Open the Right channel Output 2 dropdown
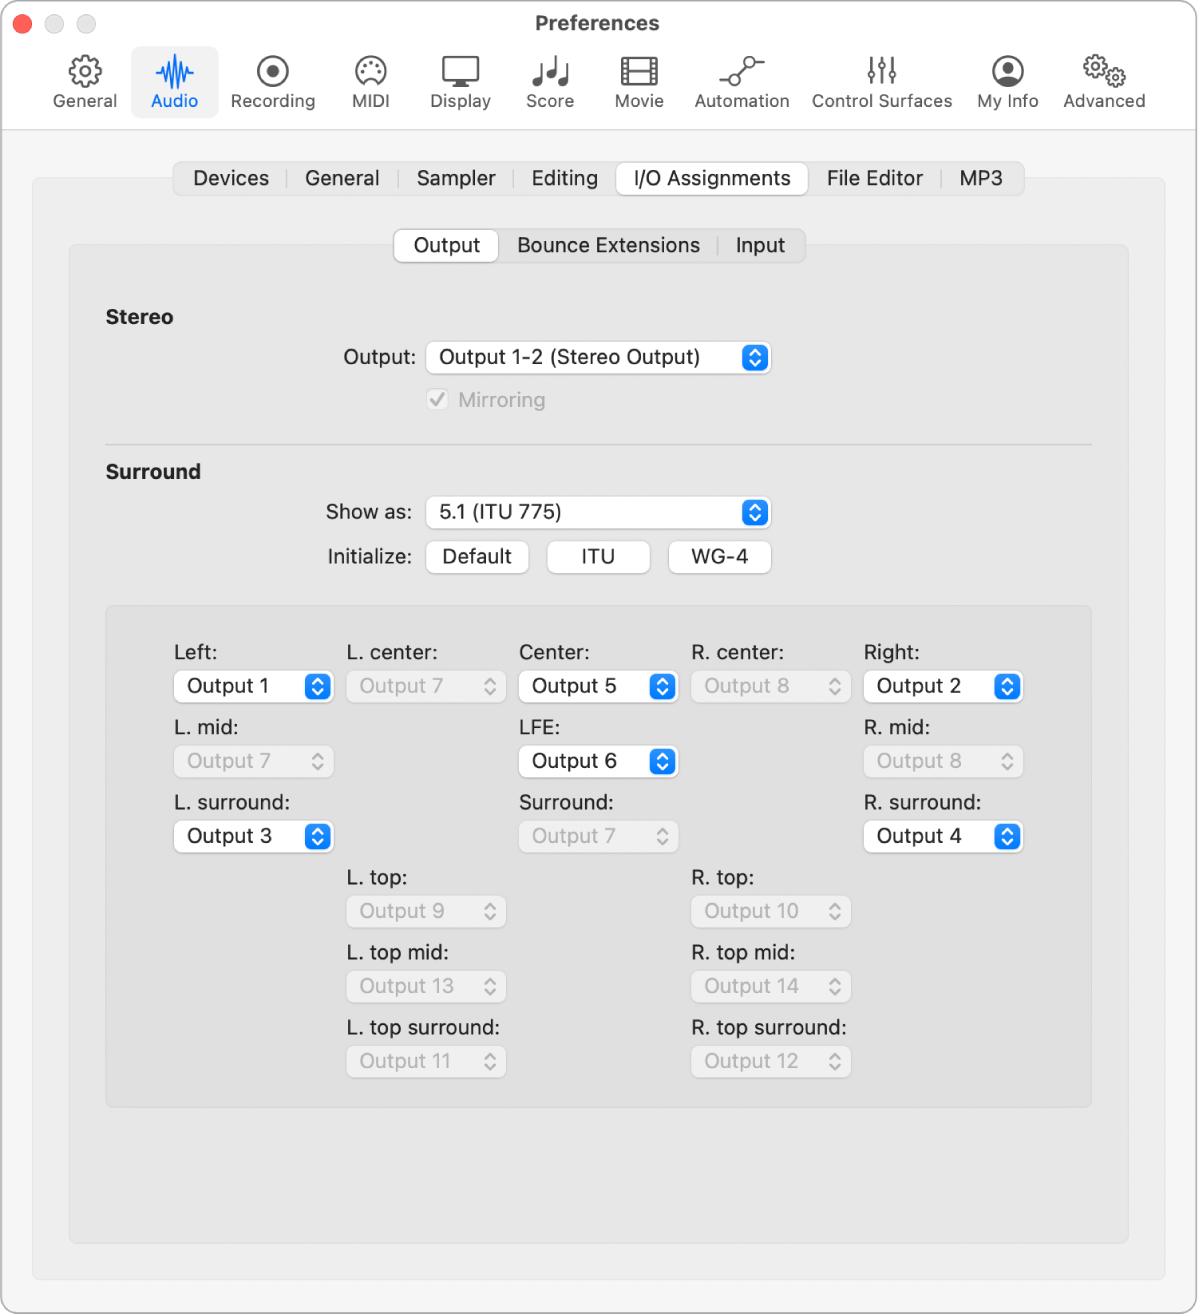Image resolution: width=1200 pixels, height=1314 pixels. pyautogui.click(x=943, y=686)
